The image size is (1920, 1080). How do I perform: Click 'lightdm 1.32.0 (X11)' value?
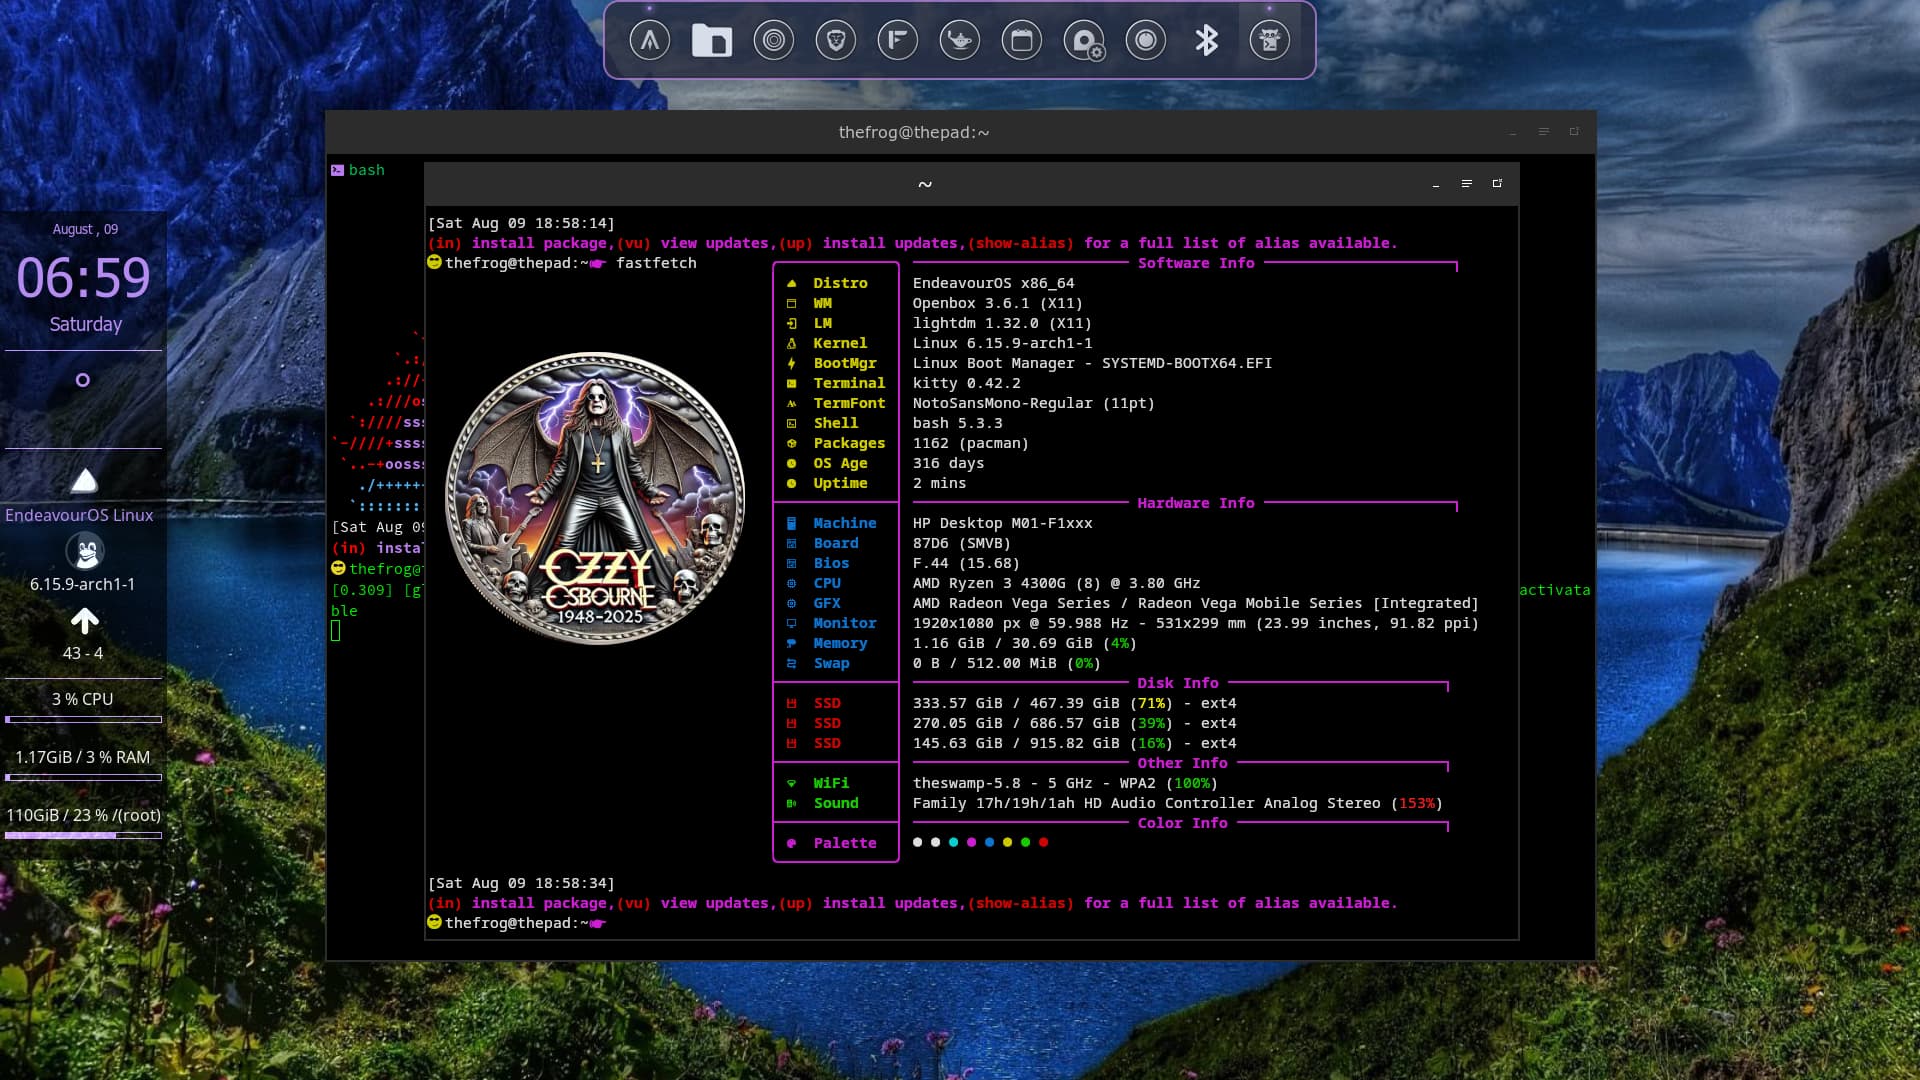pos(1002,323)
